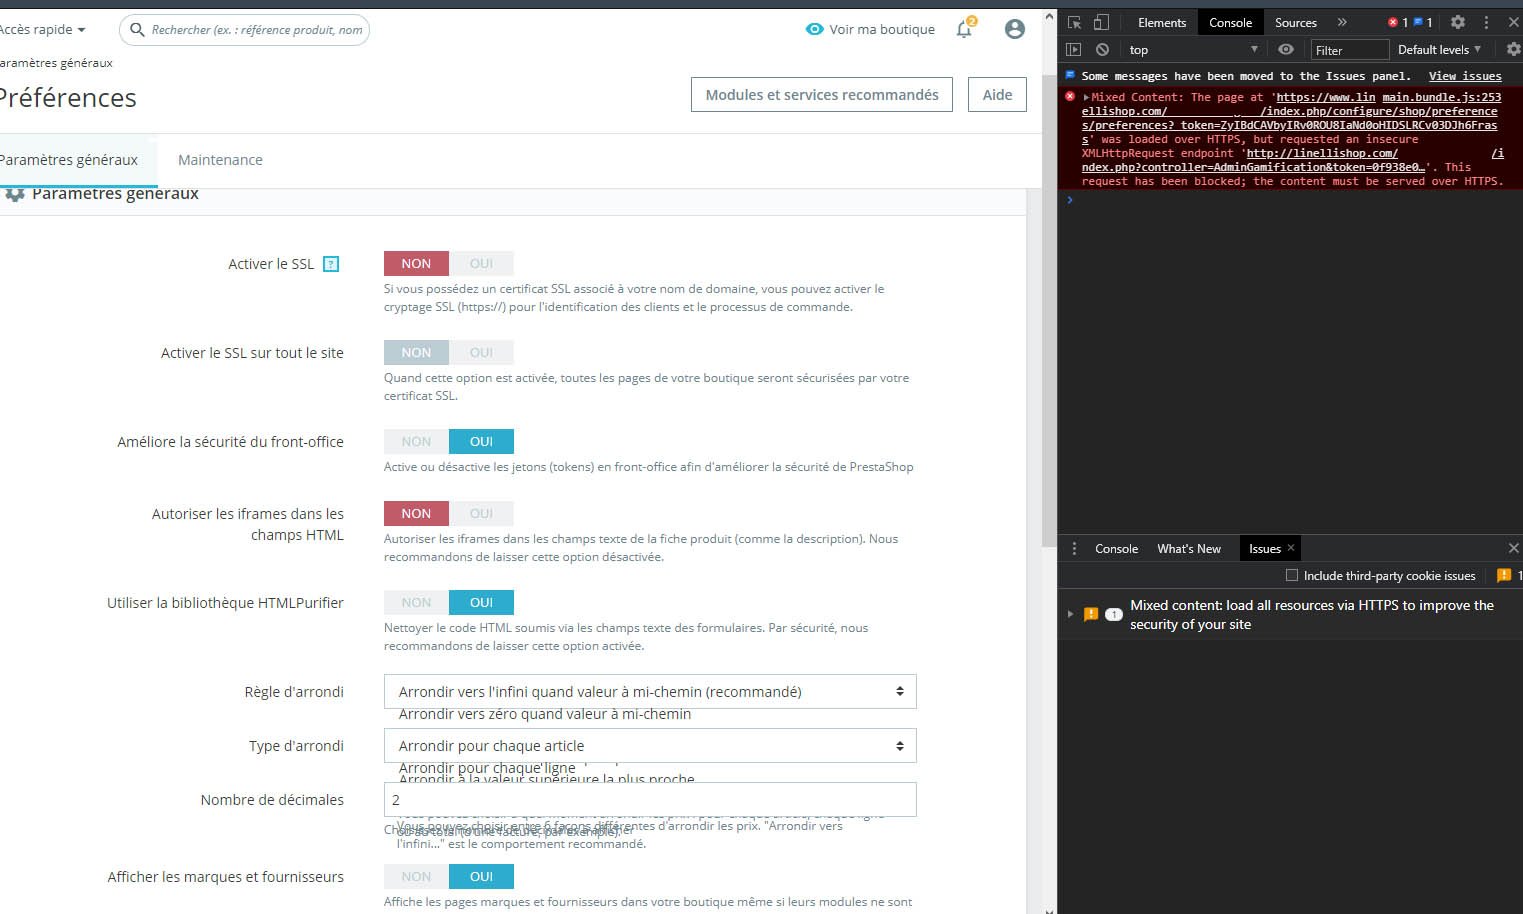Open DevTools settings gear icon
The height and width of the screenshot is (914, 1523).
[1458, 22]
